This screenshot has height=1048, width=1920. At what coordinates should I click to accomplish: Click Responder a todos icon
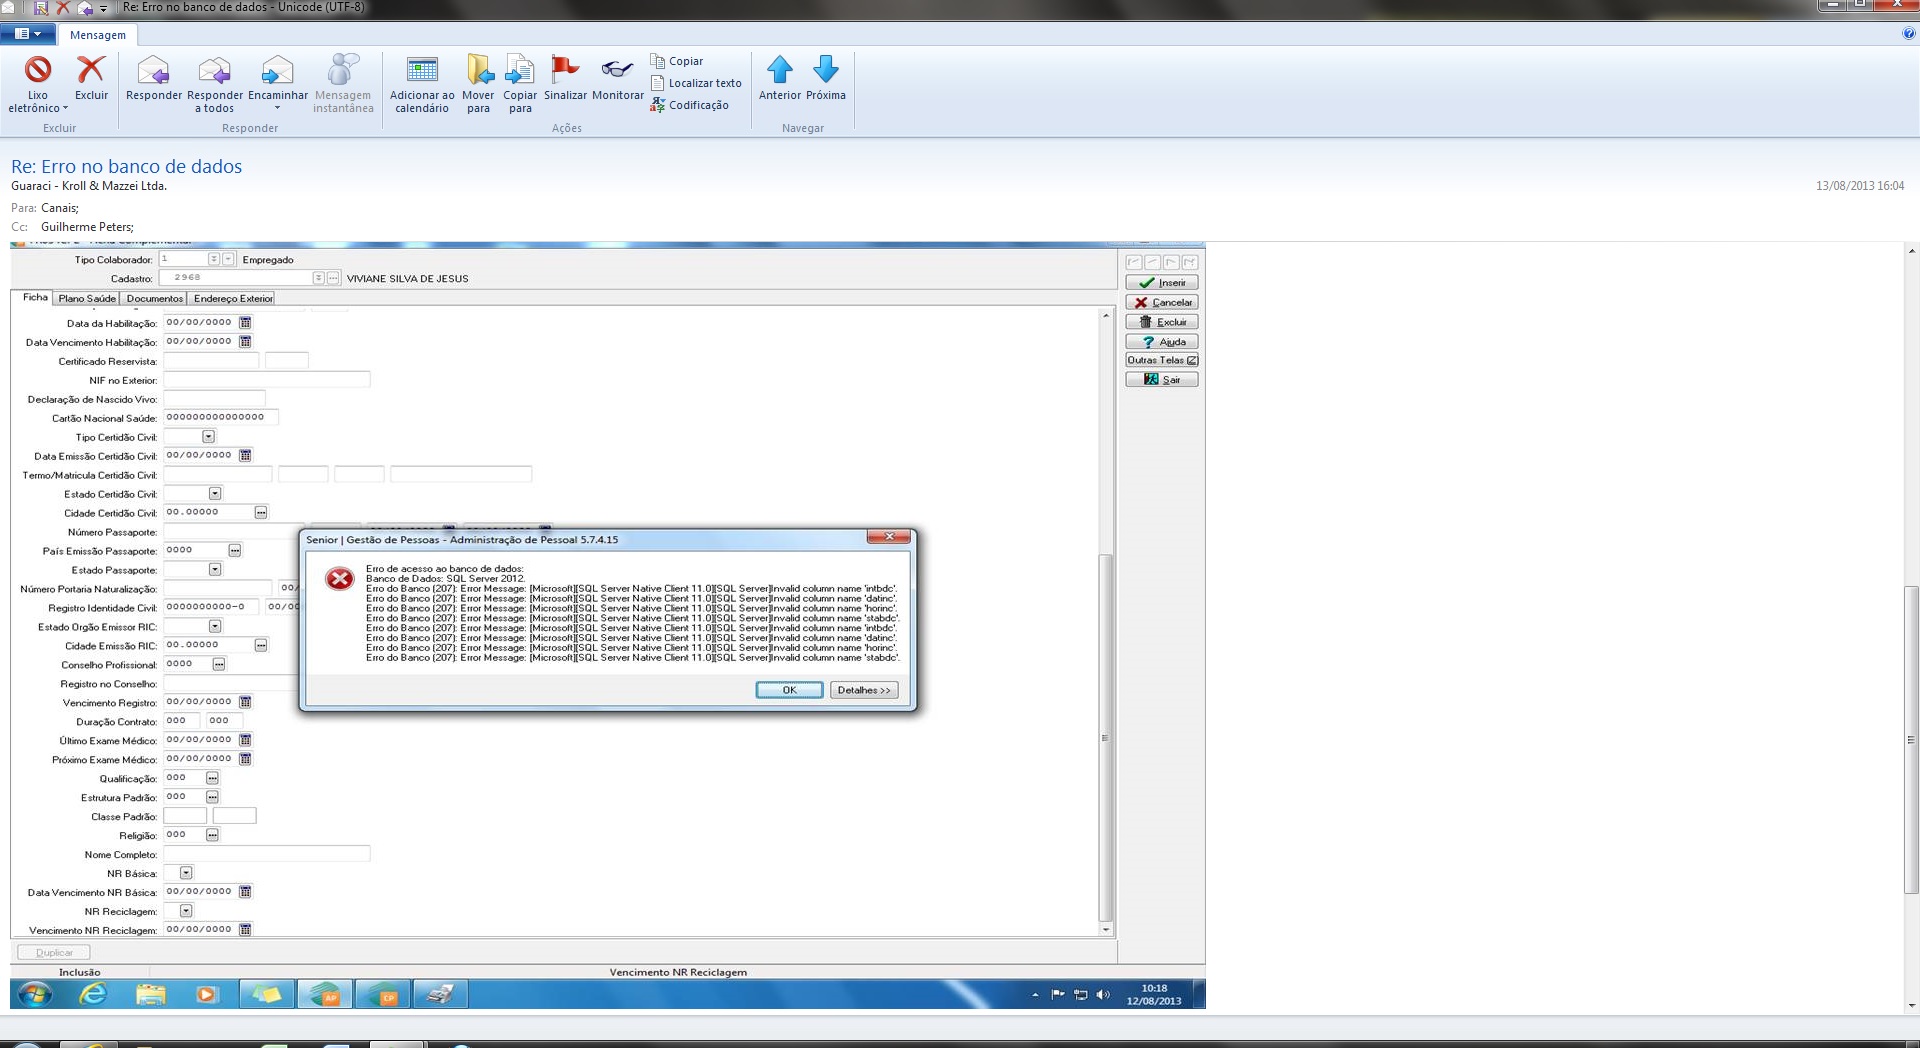point(214,70)
